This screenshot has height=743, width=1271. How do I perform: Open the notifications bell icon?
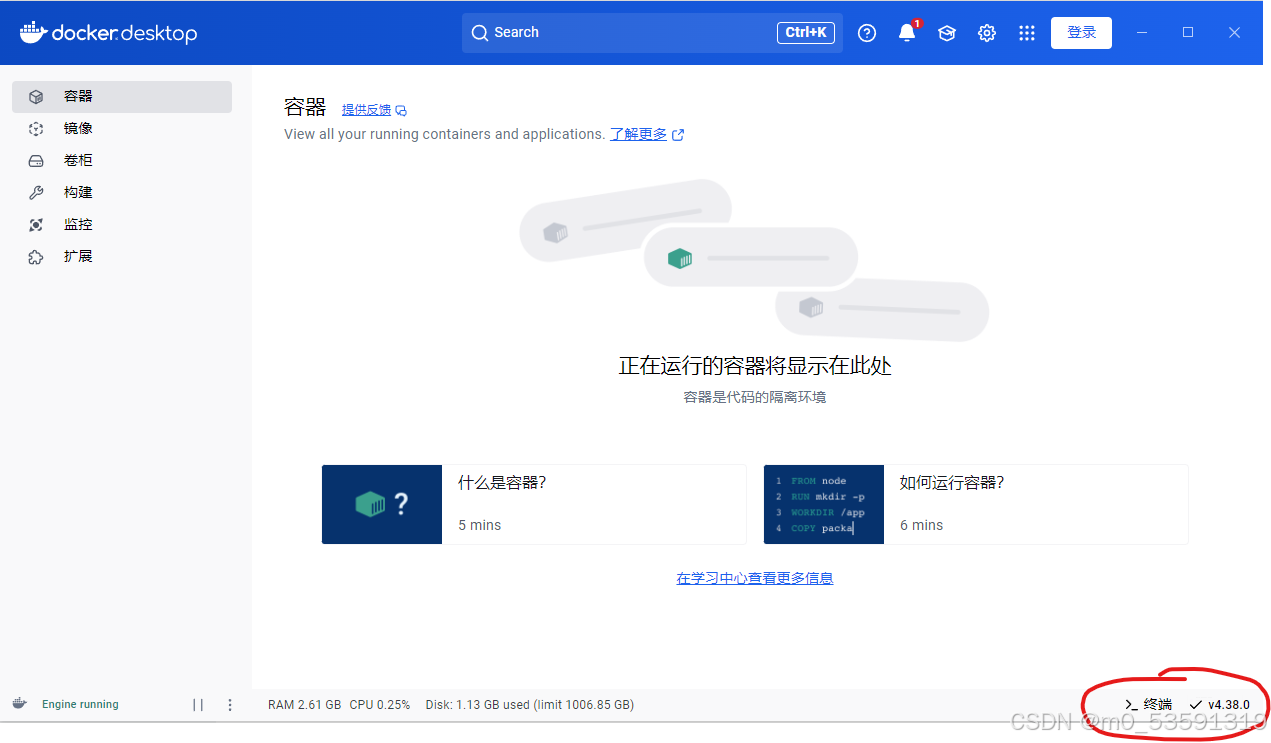[907, 33]
